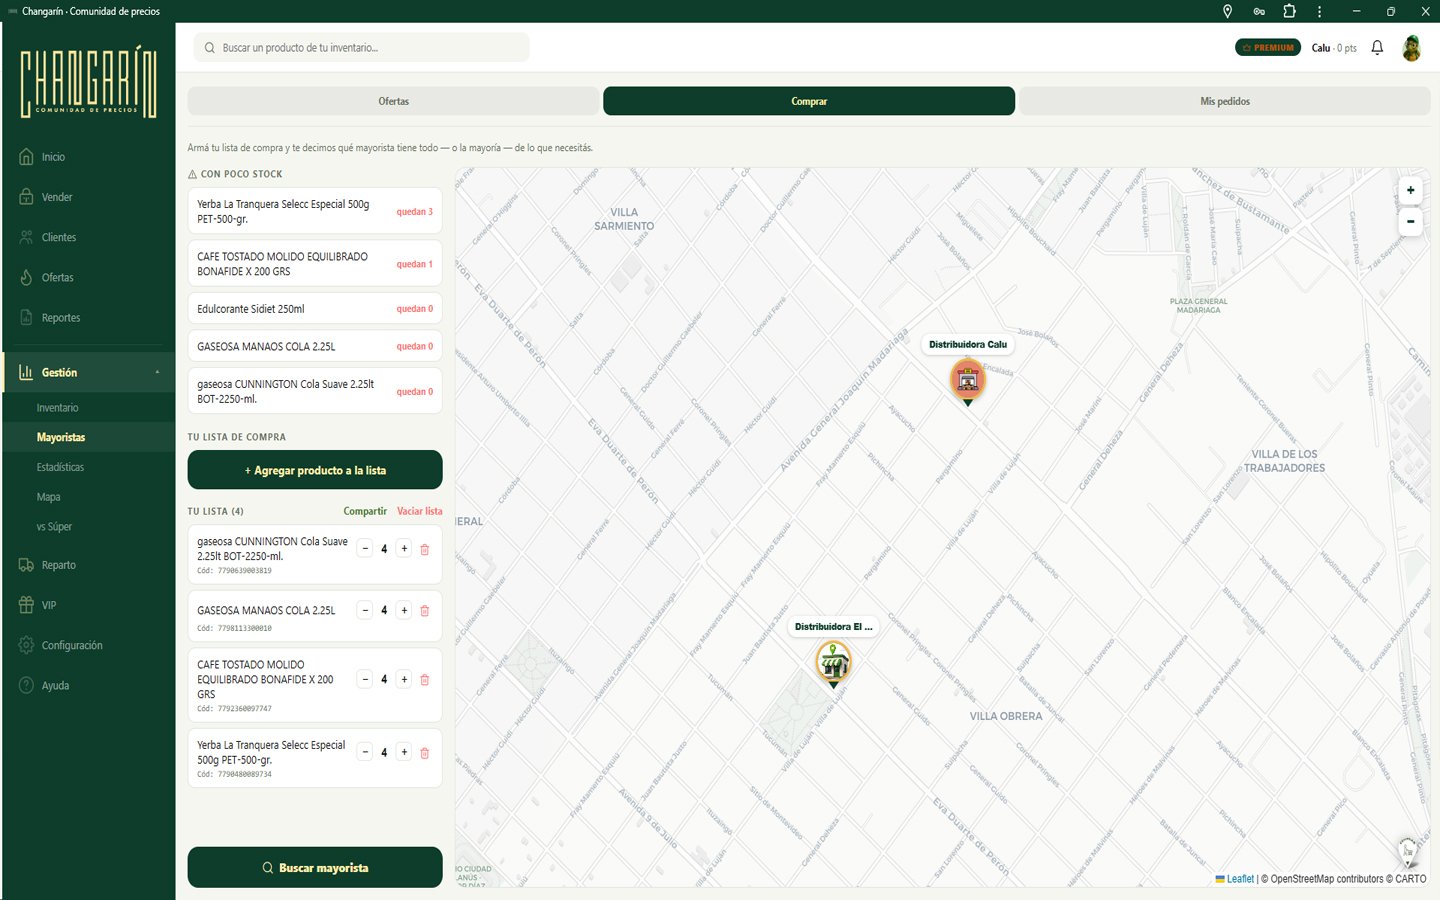1440x900 pixels.
Task: Remove Yerba La Tranquera from the list
Action: pos(425,753)
